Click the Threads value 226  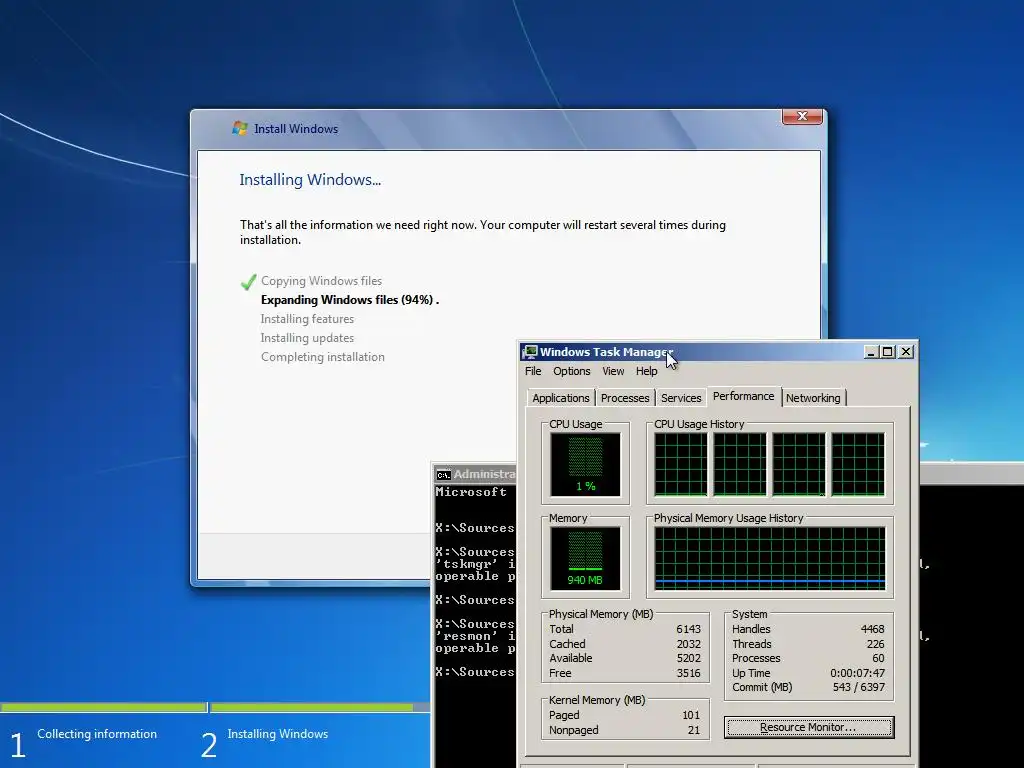[x=876, y=644]
